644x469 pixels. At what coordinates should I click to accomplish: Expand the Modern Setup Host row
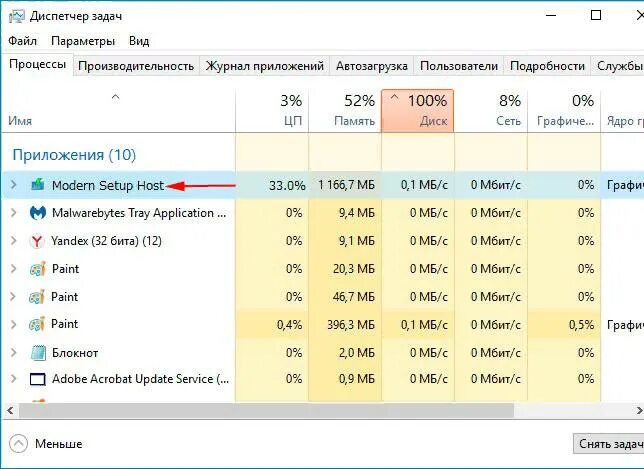13,185
